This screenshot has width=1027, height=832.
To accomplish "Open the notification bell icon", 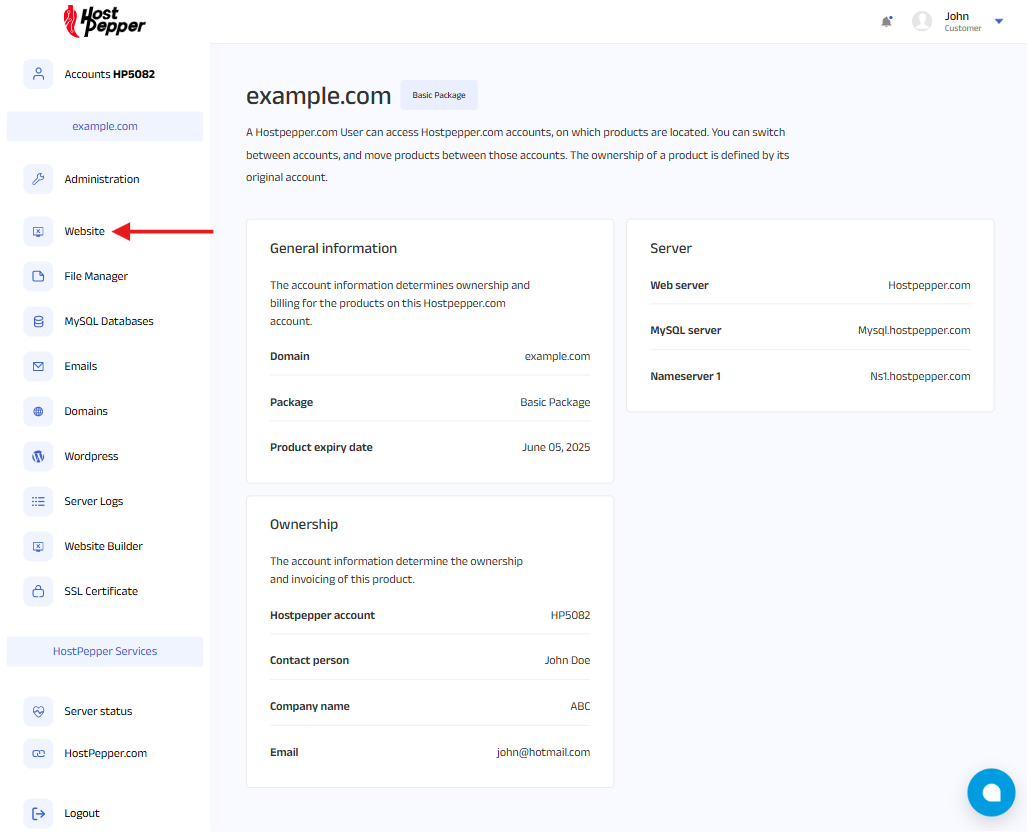I will click(886, 21).
